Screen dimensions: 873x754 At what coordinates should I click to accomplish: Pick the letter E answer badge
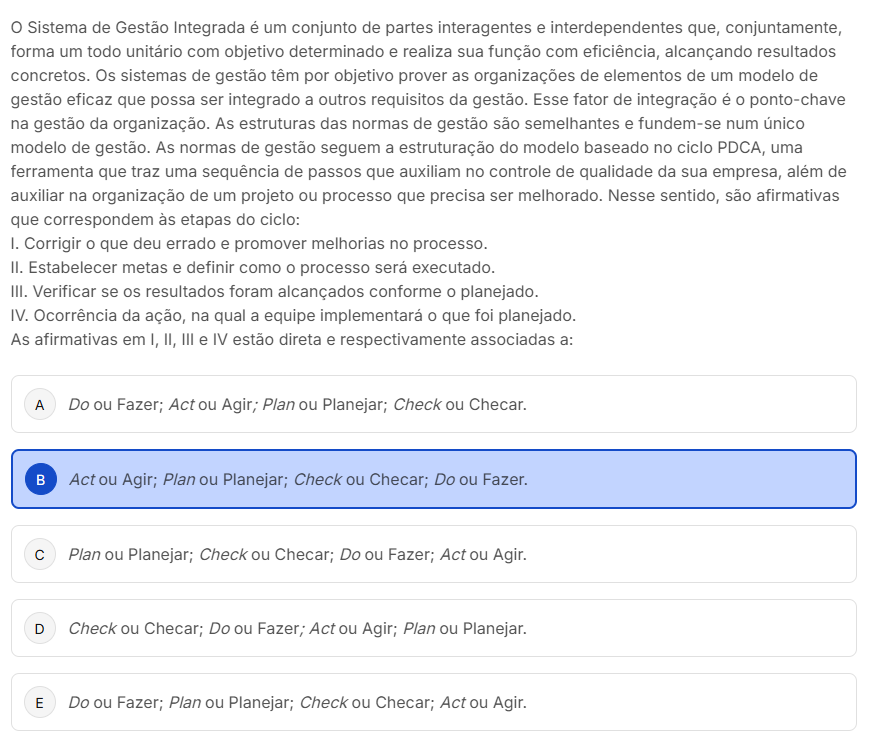[x=39, y=703]
